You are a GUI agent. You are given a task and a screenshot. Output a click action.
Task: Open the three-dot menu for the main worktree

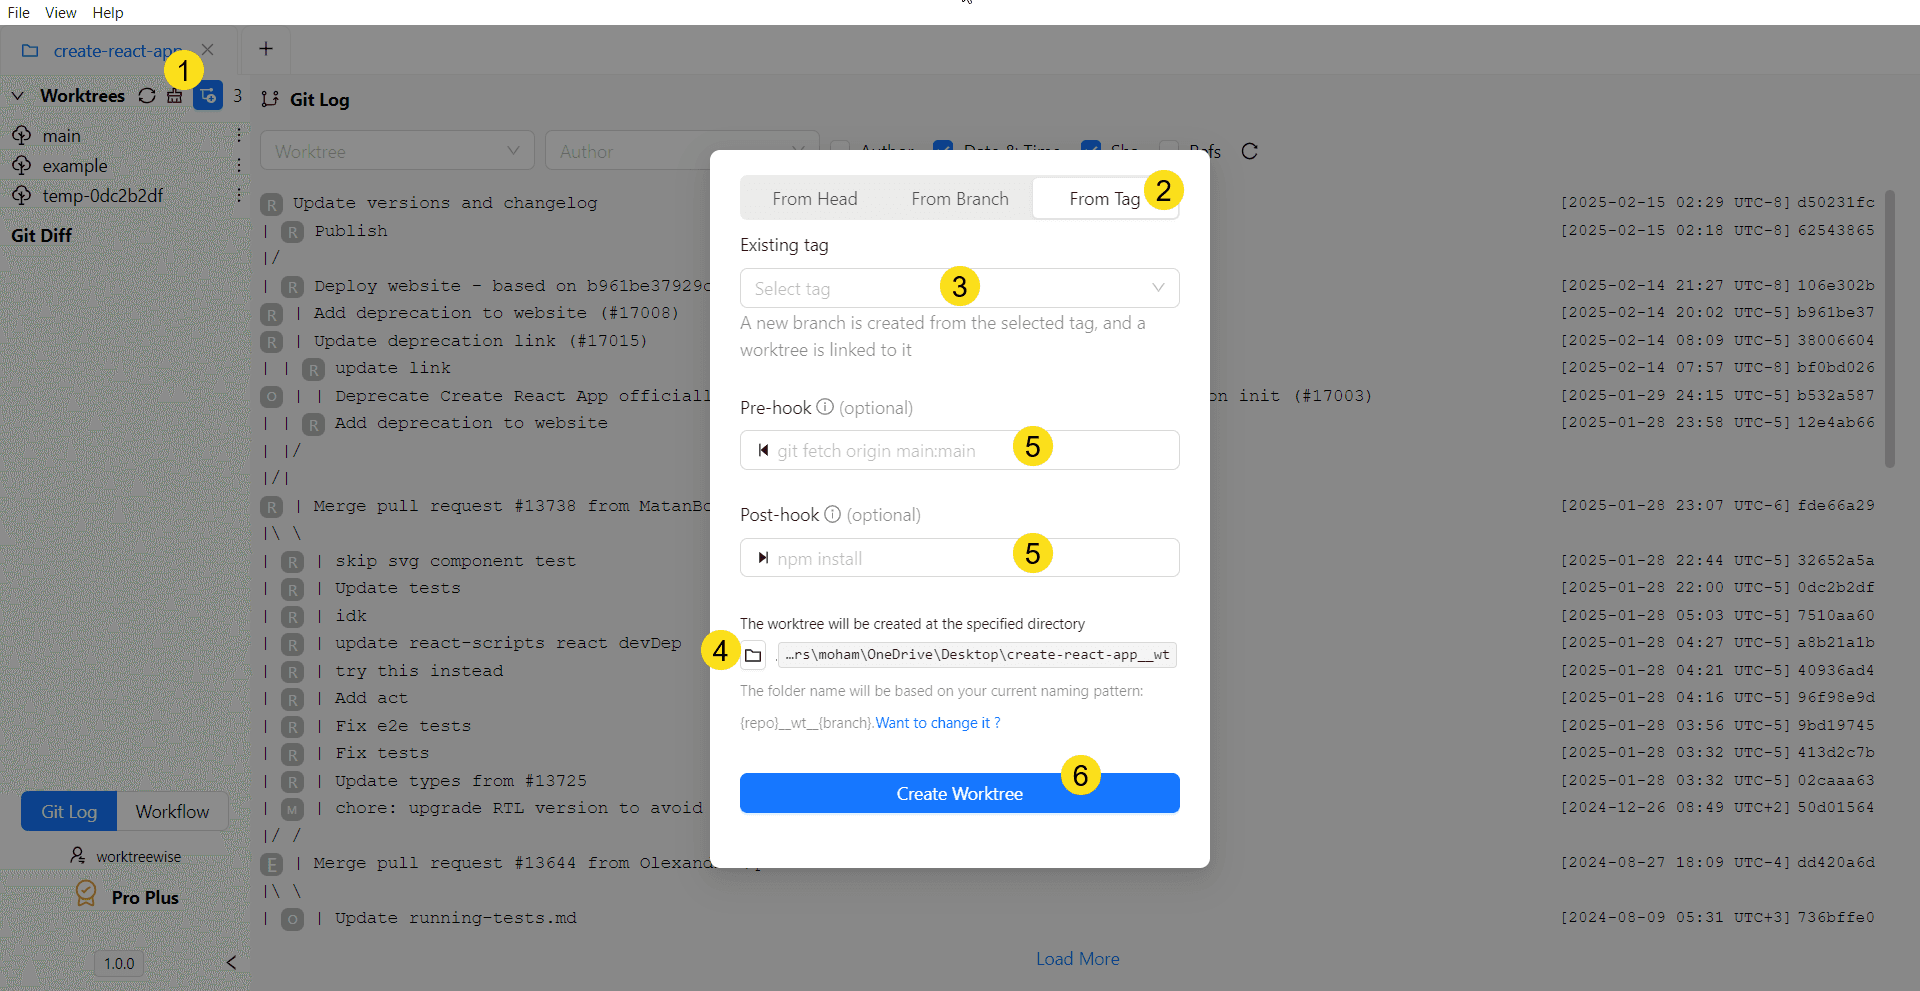[238, 134]
